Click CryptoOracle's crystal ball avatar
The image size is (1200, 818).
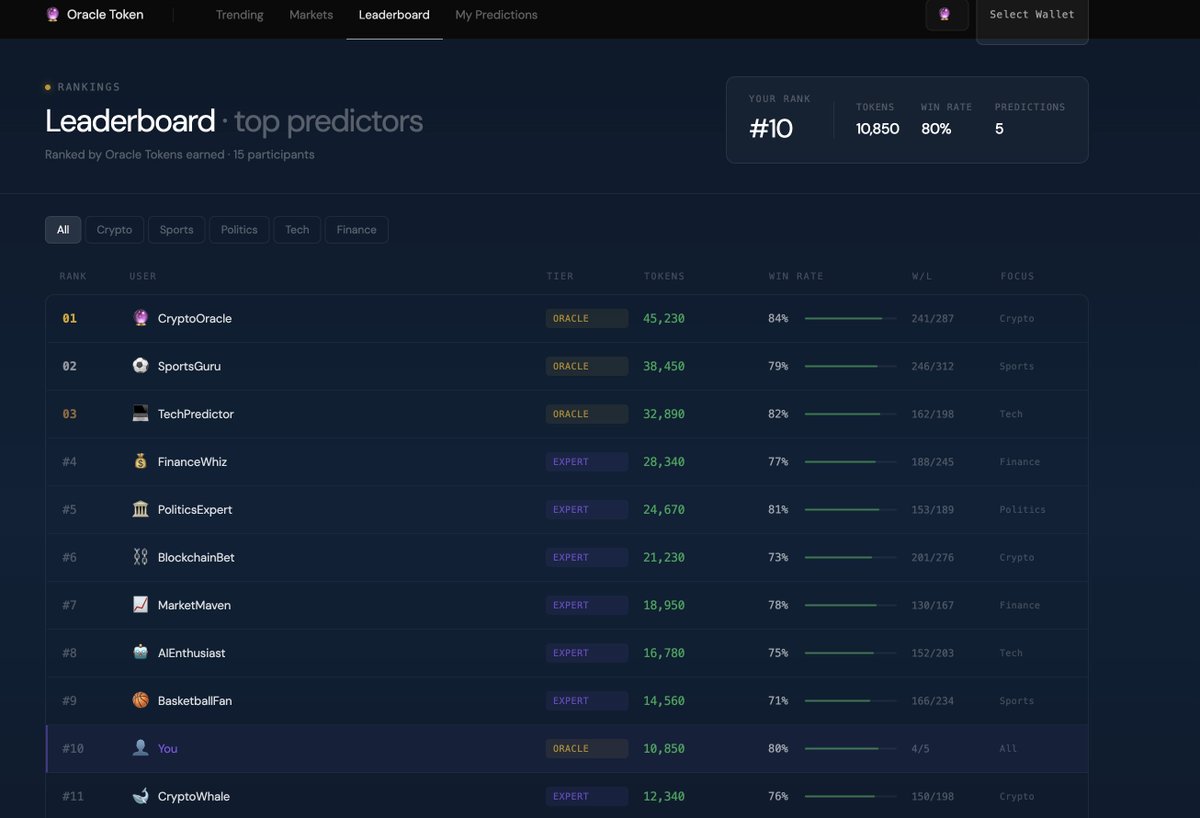(x=140, y=318)
